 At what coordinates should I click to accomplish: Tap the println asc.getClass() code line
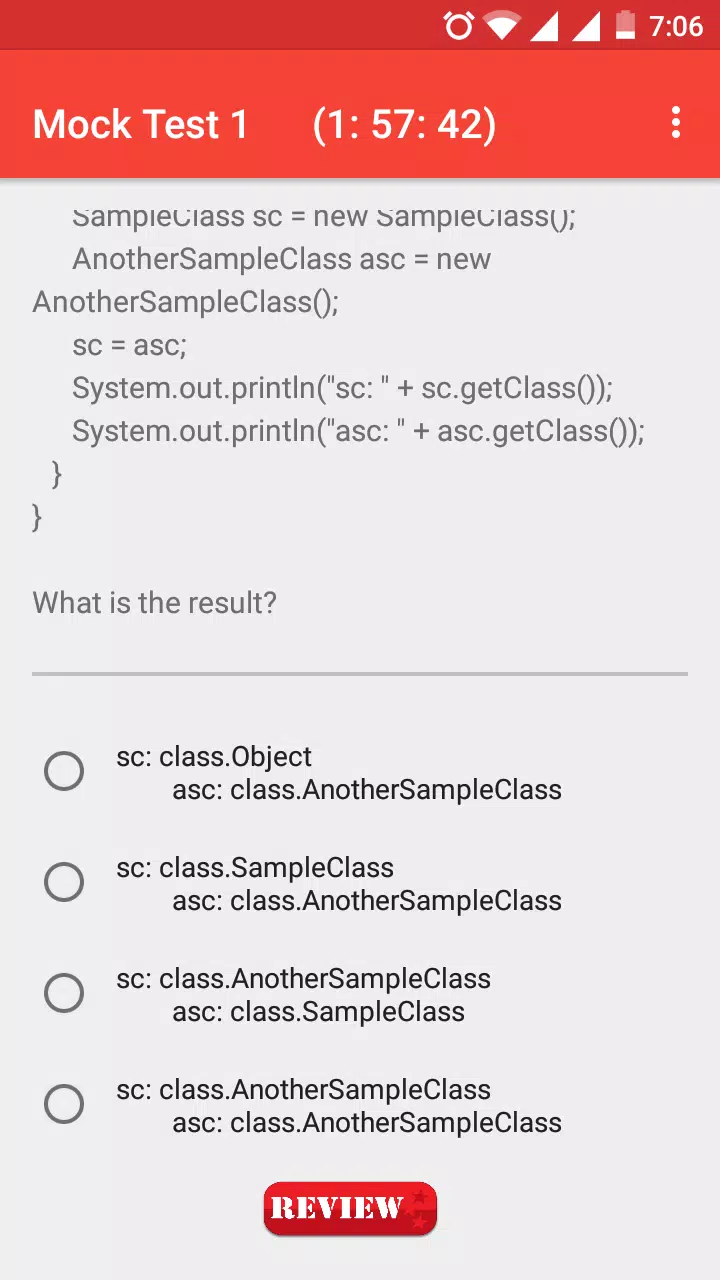[358, 432]
